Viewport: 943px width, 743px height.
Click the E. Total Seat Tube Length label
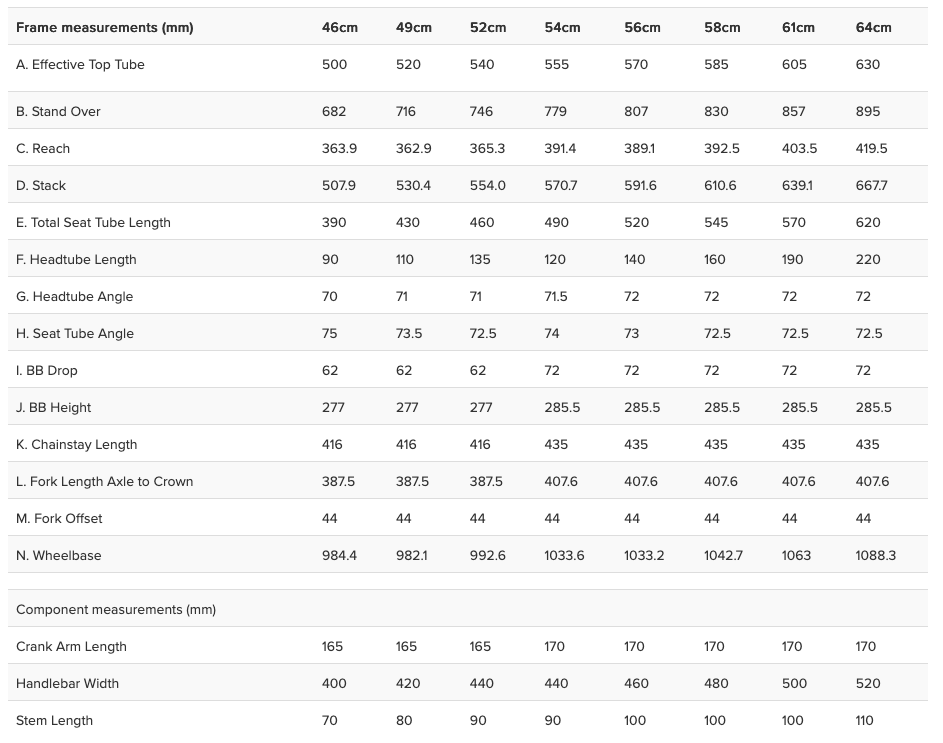[x=93, y=222]
